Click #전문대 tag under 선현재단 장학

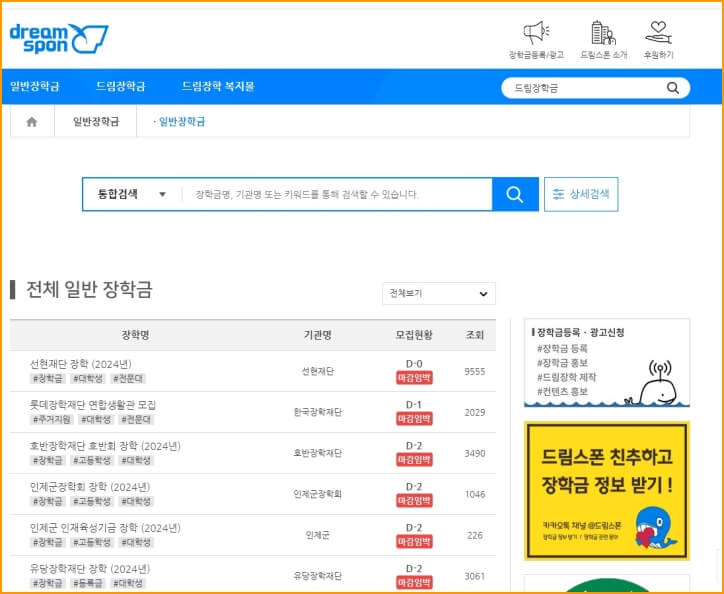tap(128, 379)
